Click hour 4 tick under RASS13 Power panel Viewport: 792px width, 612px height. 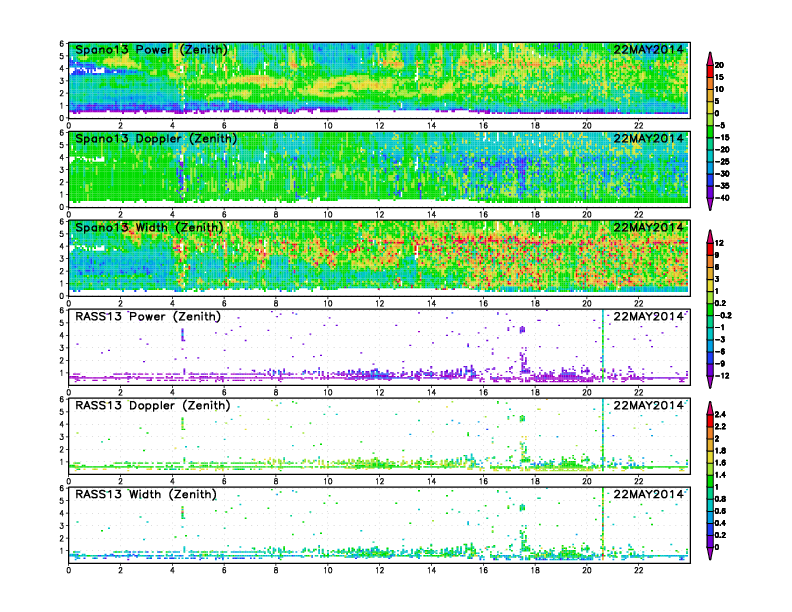172,392
